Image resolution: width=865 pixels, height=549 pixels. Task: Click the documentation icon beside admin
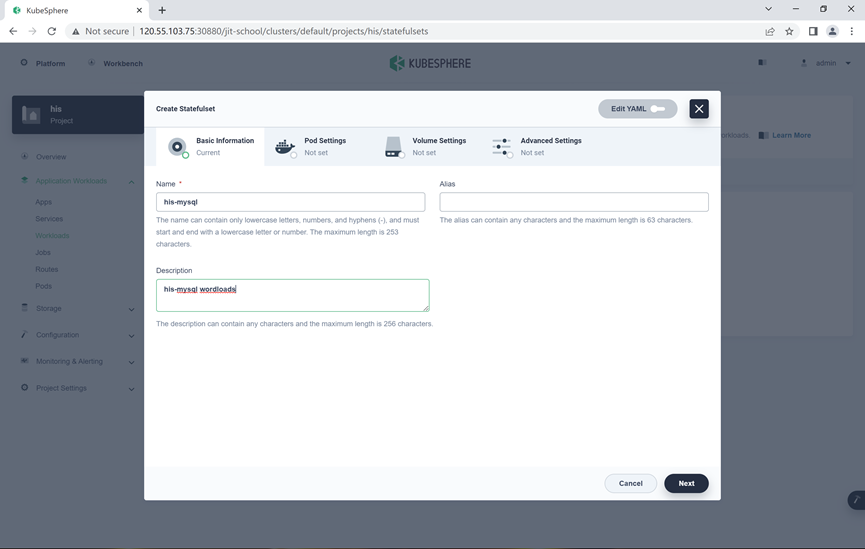762,63
